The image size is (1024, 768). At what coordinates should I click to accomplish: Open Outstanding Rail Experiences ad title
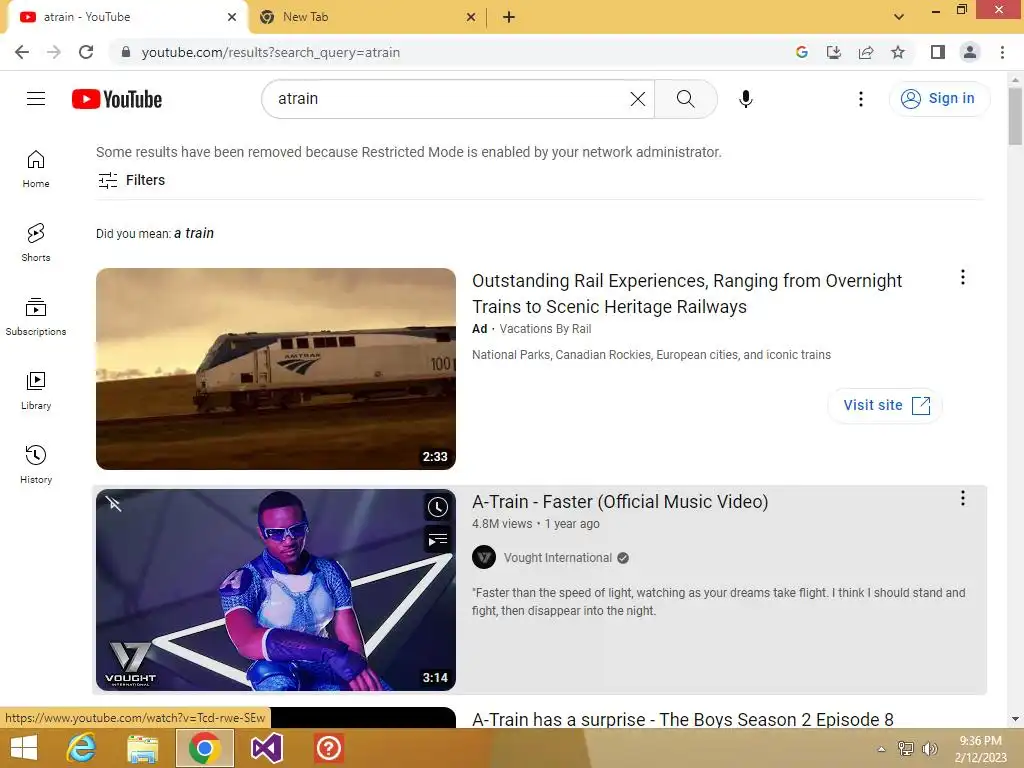point(686,293)
